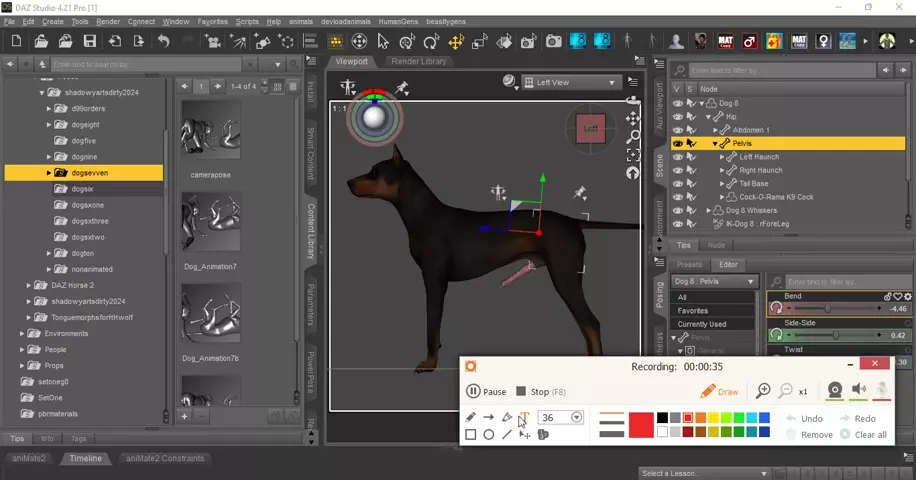This screenshot has width=916, height=480.
Task: Expand the dogeight folder
Action: [49, 125]
